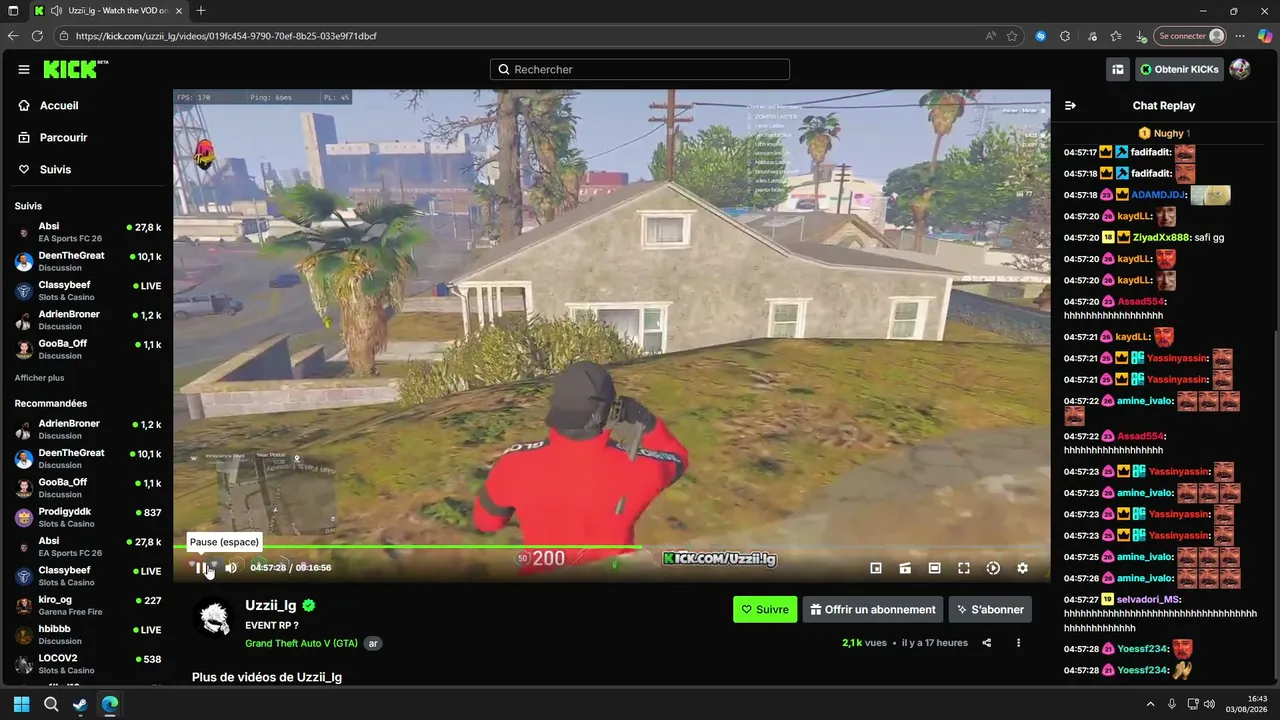The width and height of the screenshot is (1280, 720).
Task: Open the Copilot icon in browser toolbar
Action: [1265, 36]
